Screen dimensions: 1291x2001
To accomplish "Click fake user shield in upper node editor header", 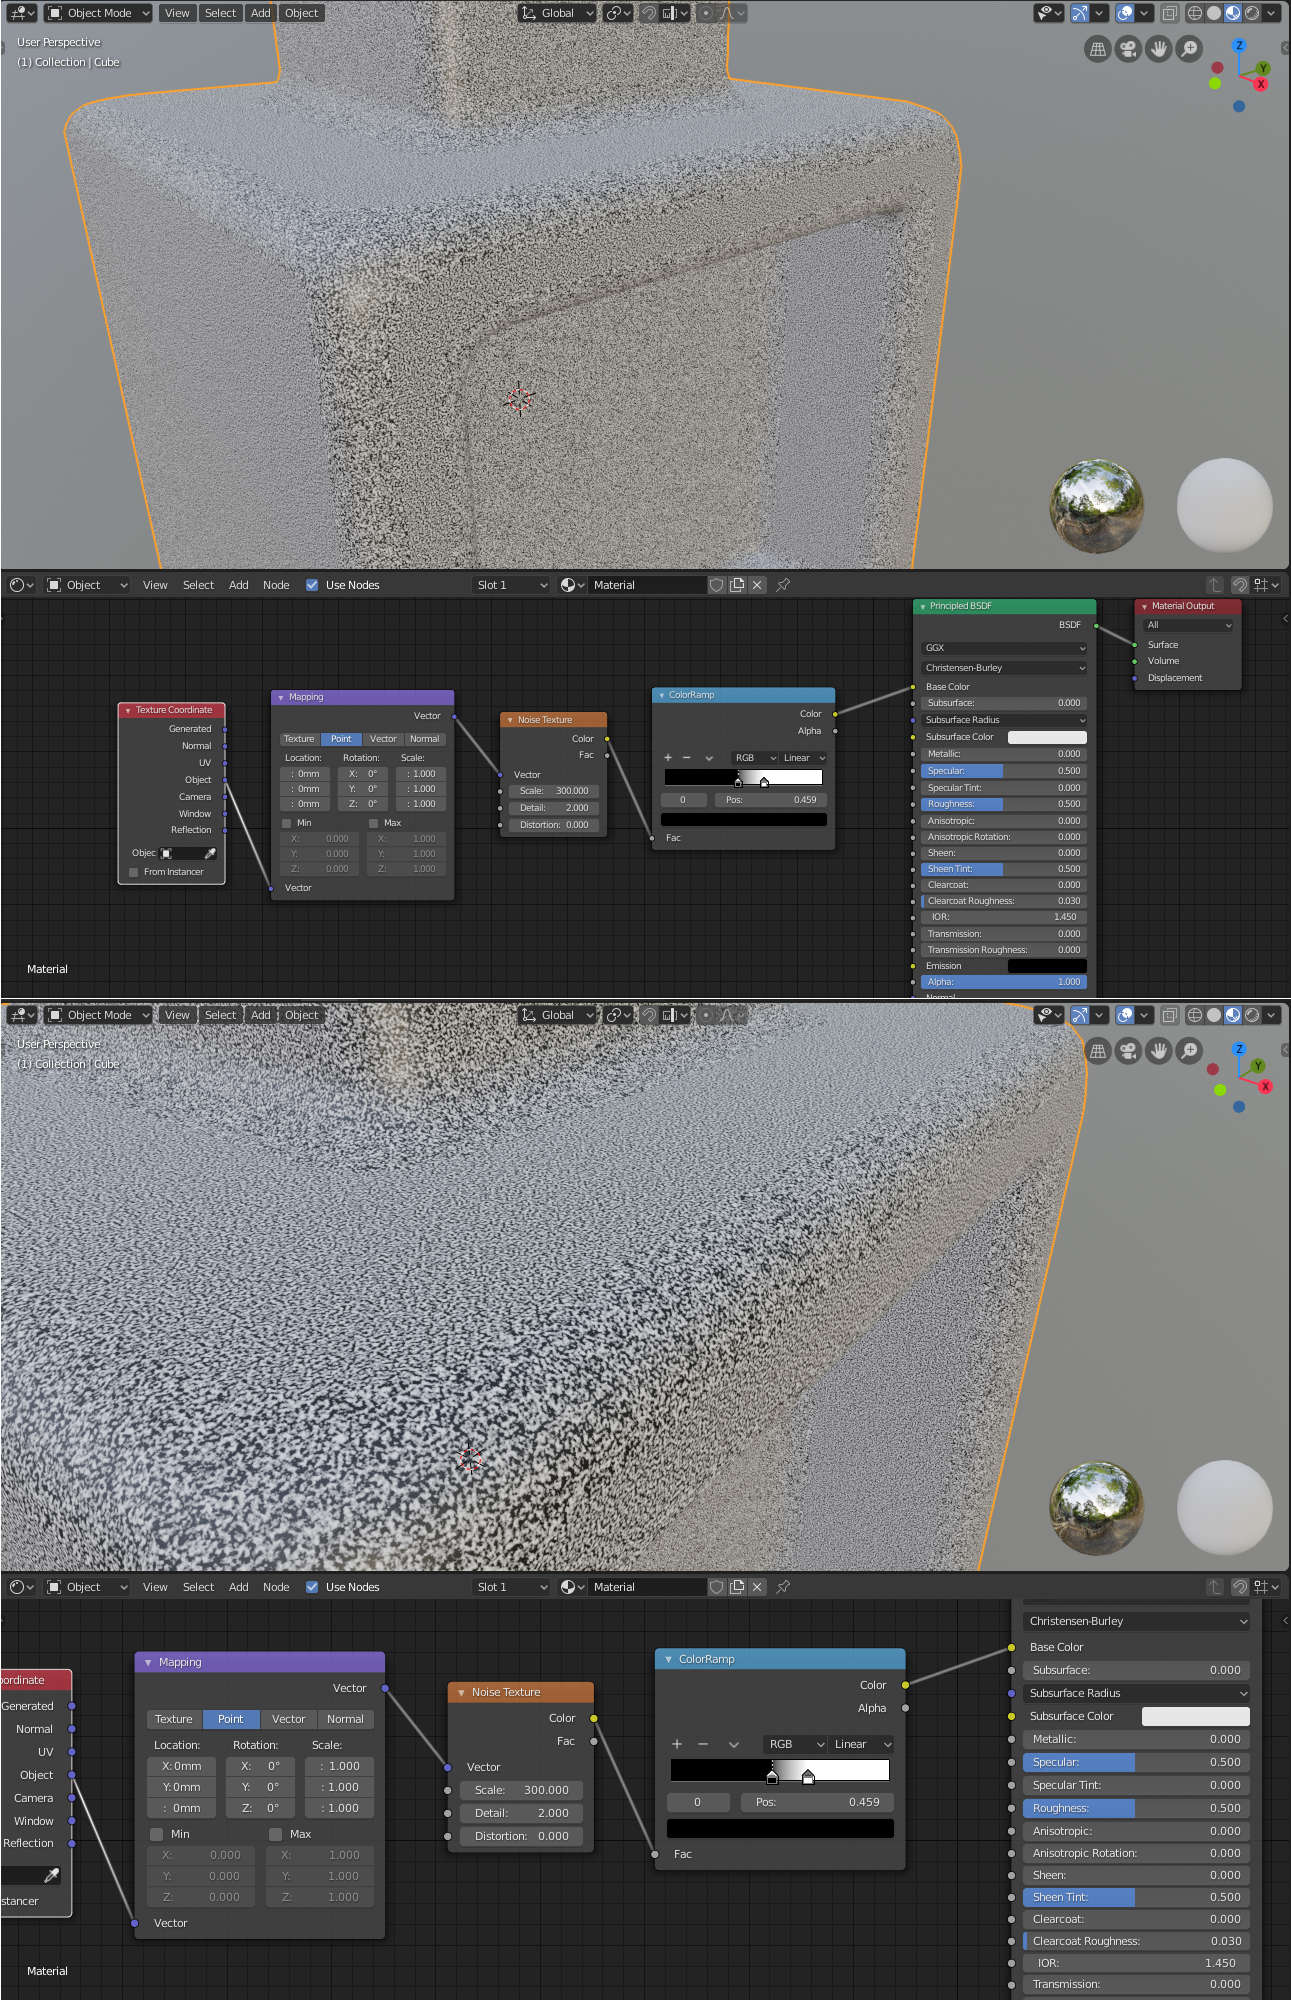I will tap(716, 585).
